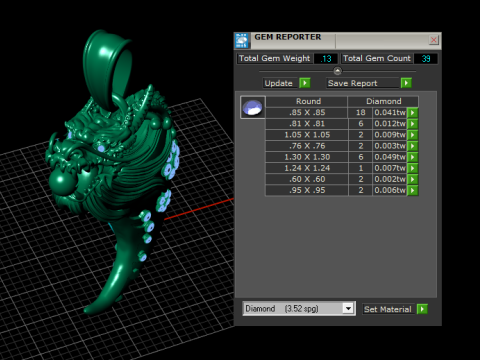Click the Total Gem Count label
Image resolution: width=480 pixels, height=360 pixels.
(x=377, y=58)
